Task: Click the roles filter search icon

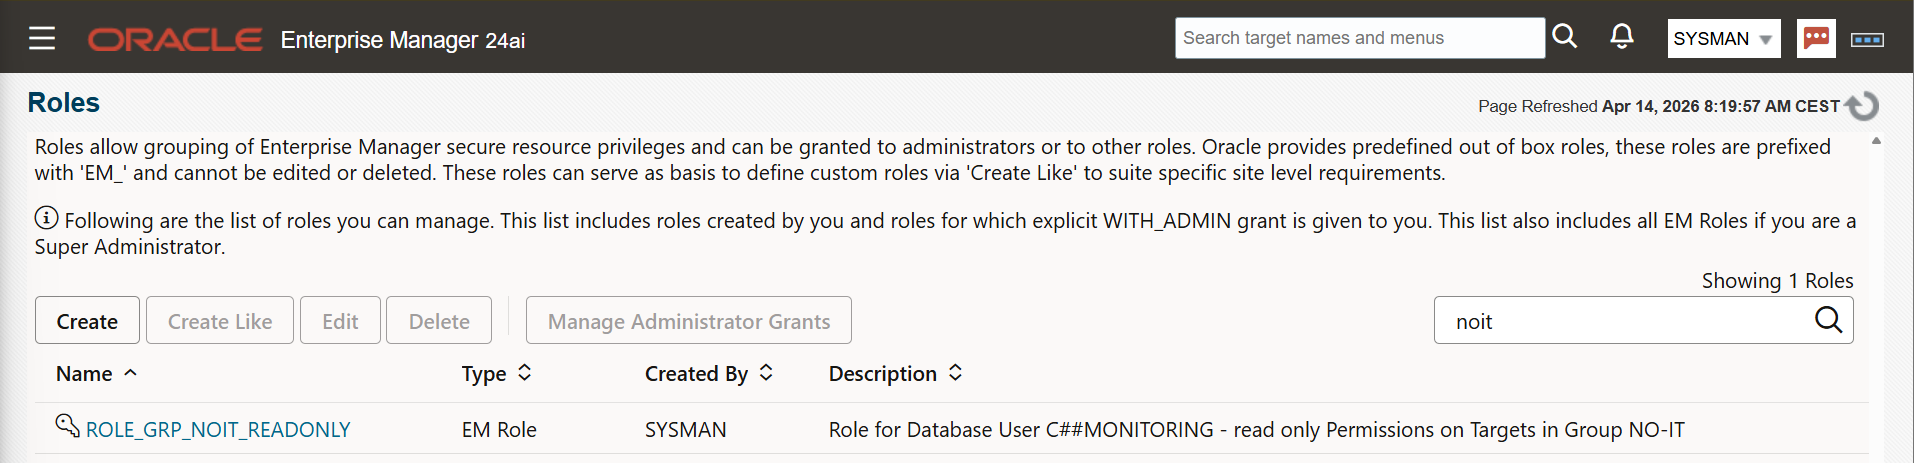Action: pos(1828,320)
